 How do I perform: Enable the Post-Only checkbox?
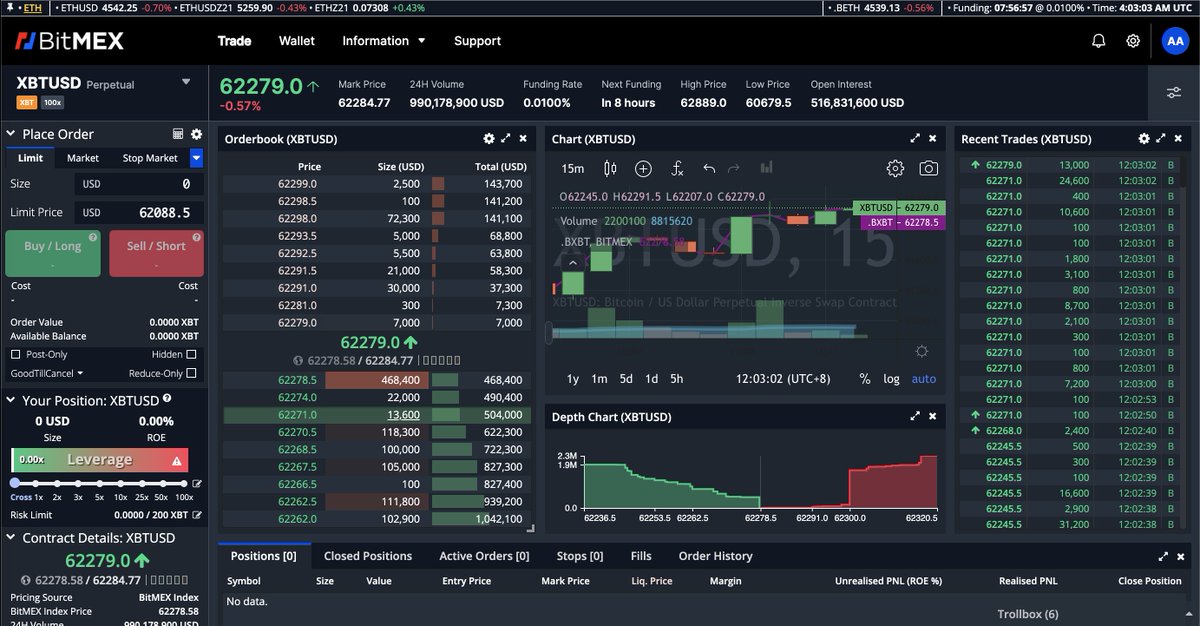point(15,354)
